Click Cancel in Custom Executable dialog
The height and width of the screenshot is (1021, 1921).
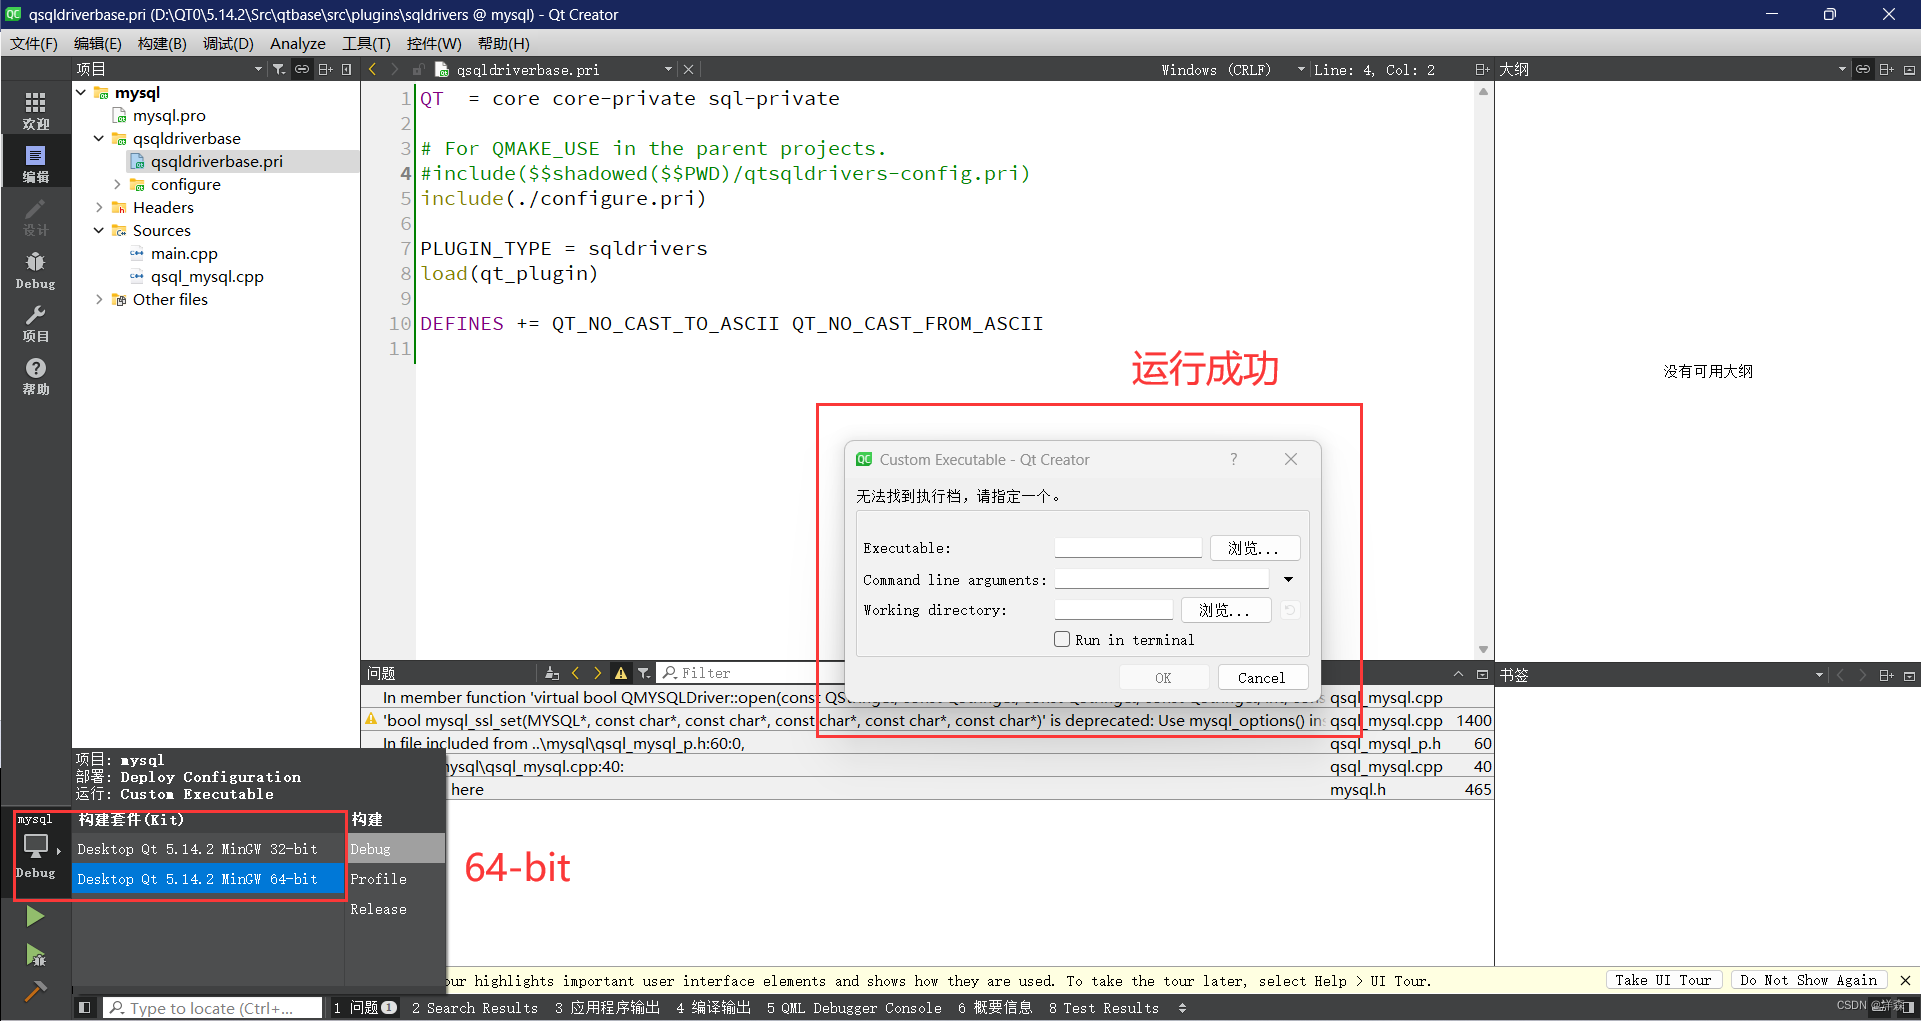[1262, 677]
